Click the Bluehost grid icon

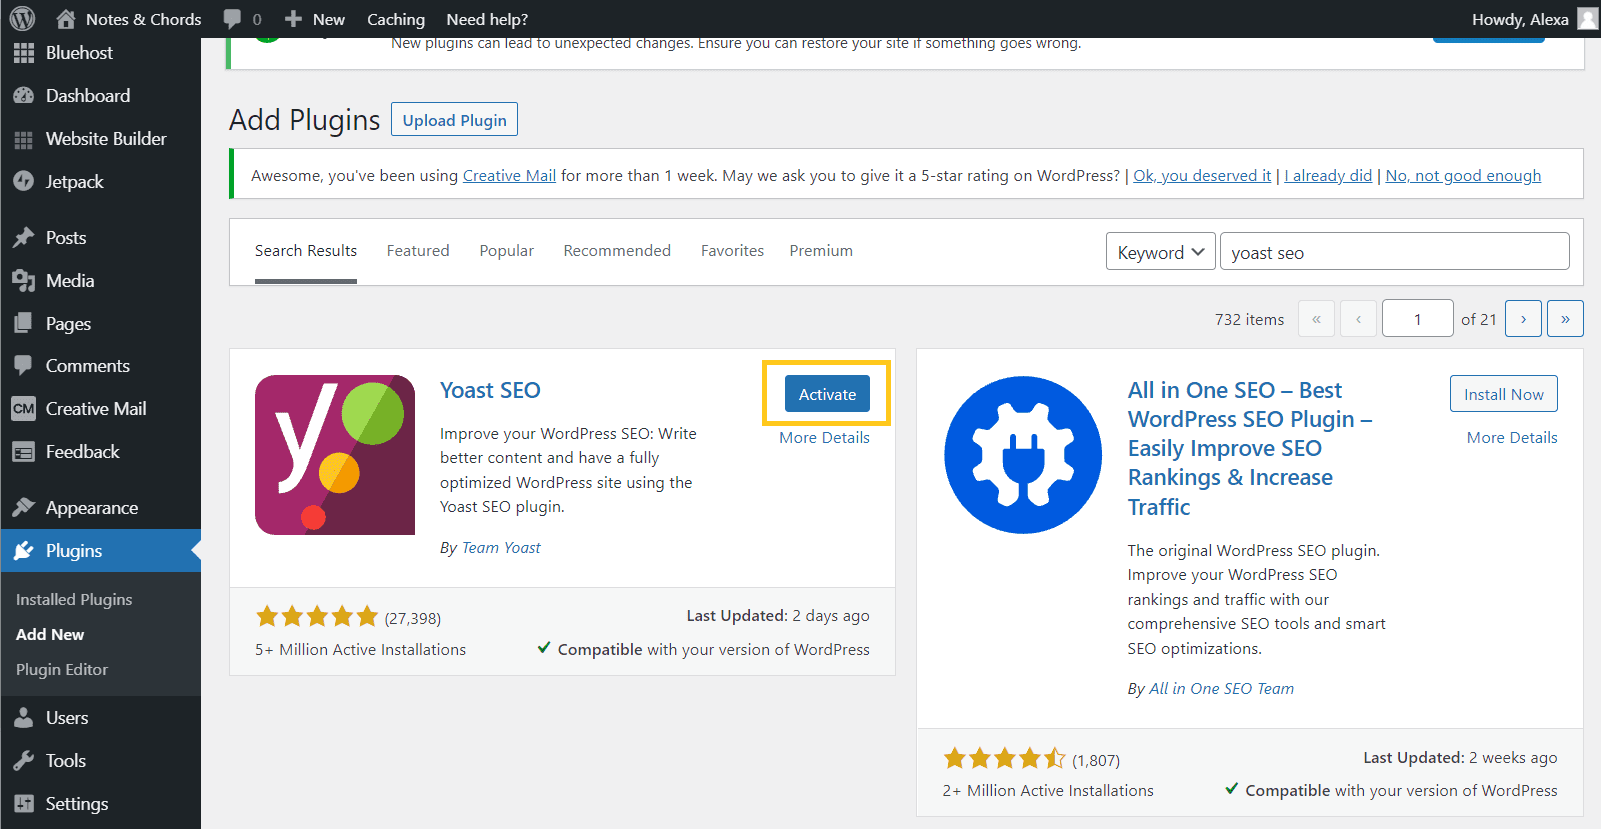pyautogui.click(x=24, y=53)
